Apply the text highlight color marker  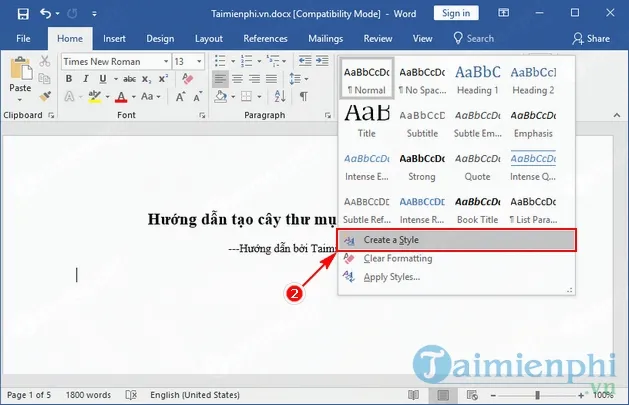tap(95, 98)
